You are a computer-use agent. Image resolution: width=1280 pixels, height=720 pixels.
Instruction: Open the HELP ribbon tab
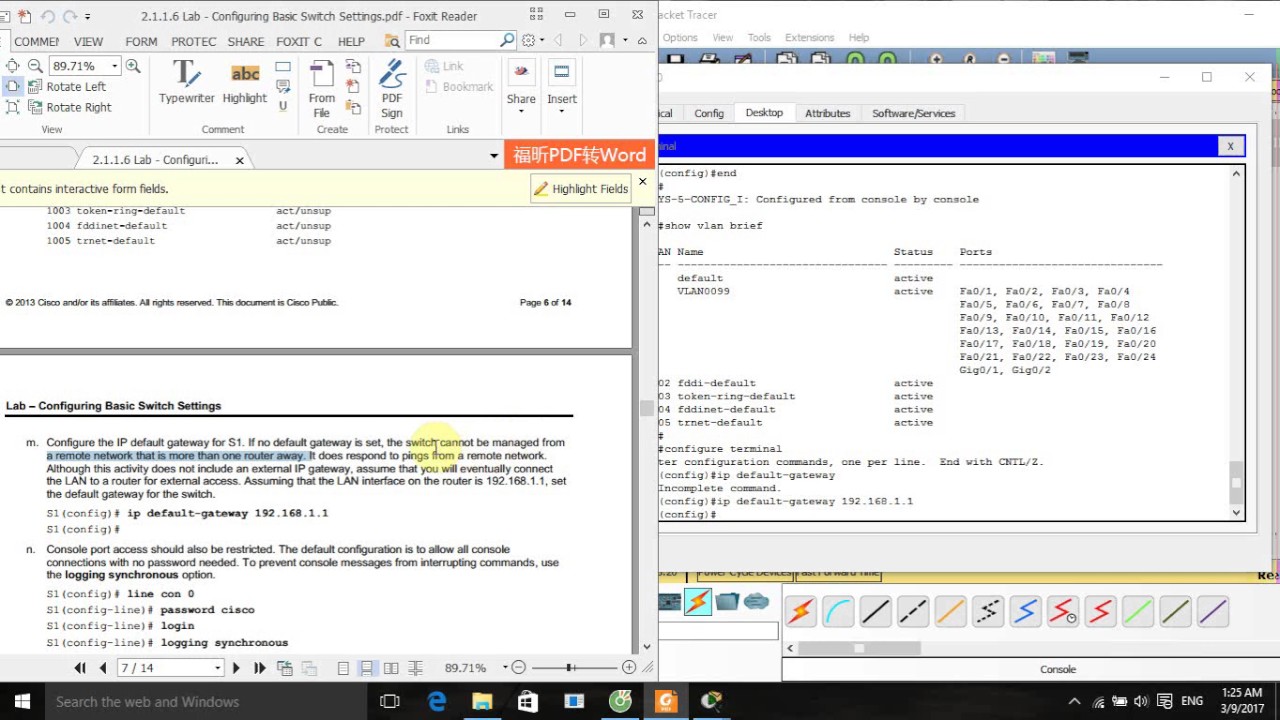pos(351,41)
